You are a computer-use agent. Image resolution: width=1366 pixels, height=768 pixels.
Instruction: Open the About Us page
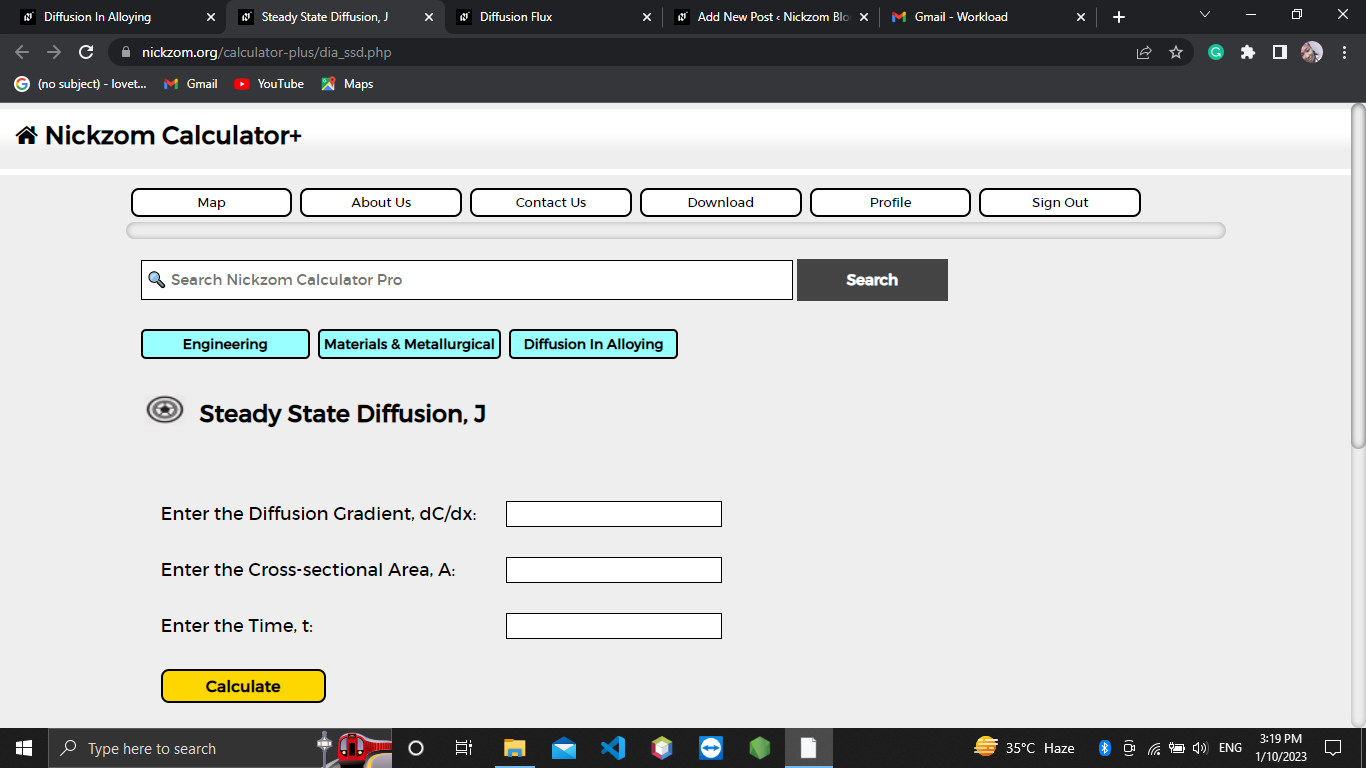[x=381, y=202]
